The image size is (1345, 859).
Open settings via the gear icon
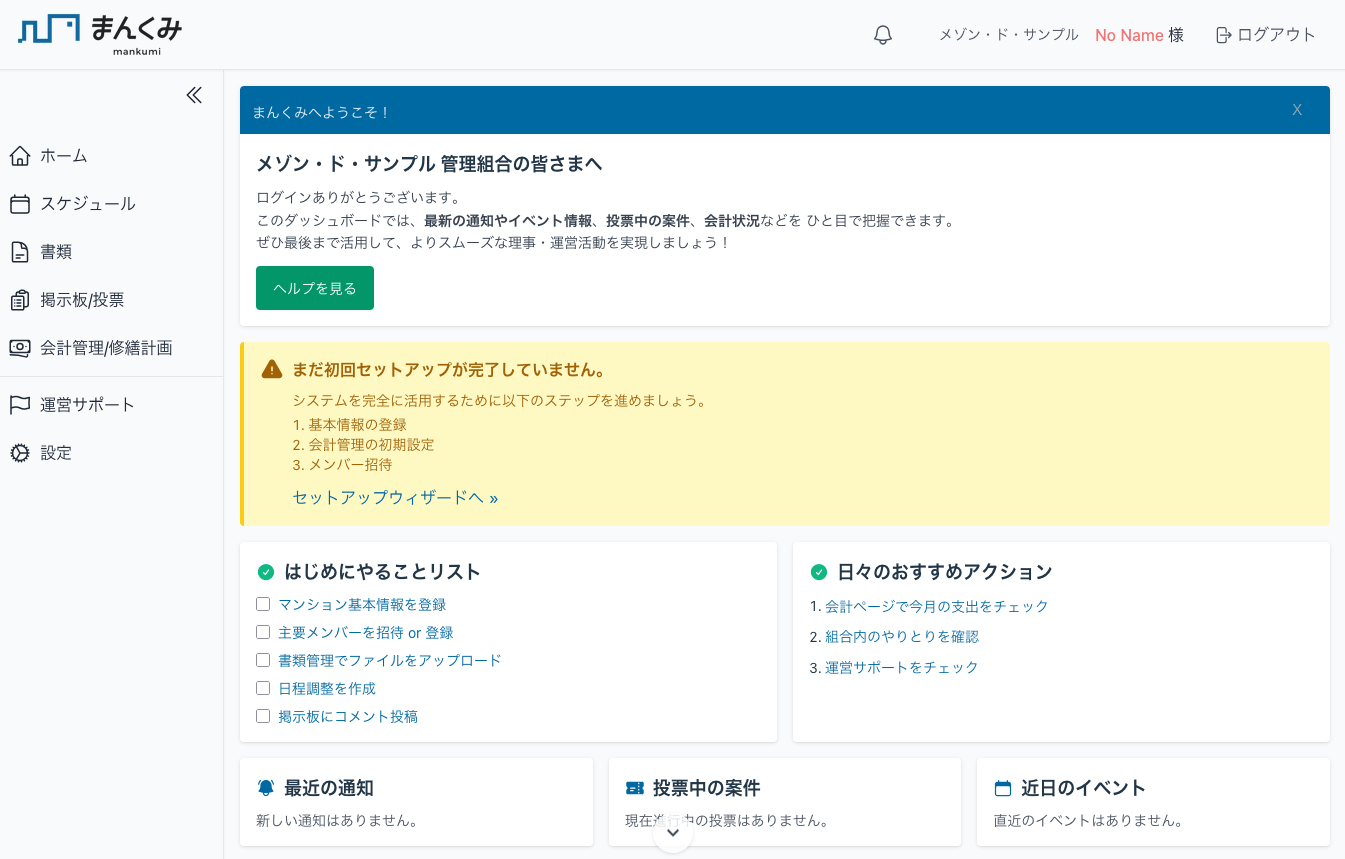pyautogui.click(x=20, y=453)
